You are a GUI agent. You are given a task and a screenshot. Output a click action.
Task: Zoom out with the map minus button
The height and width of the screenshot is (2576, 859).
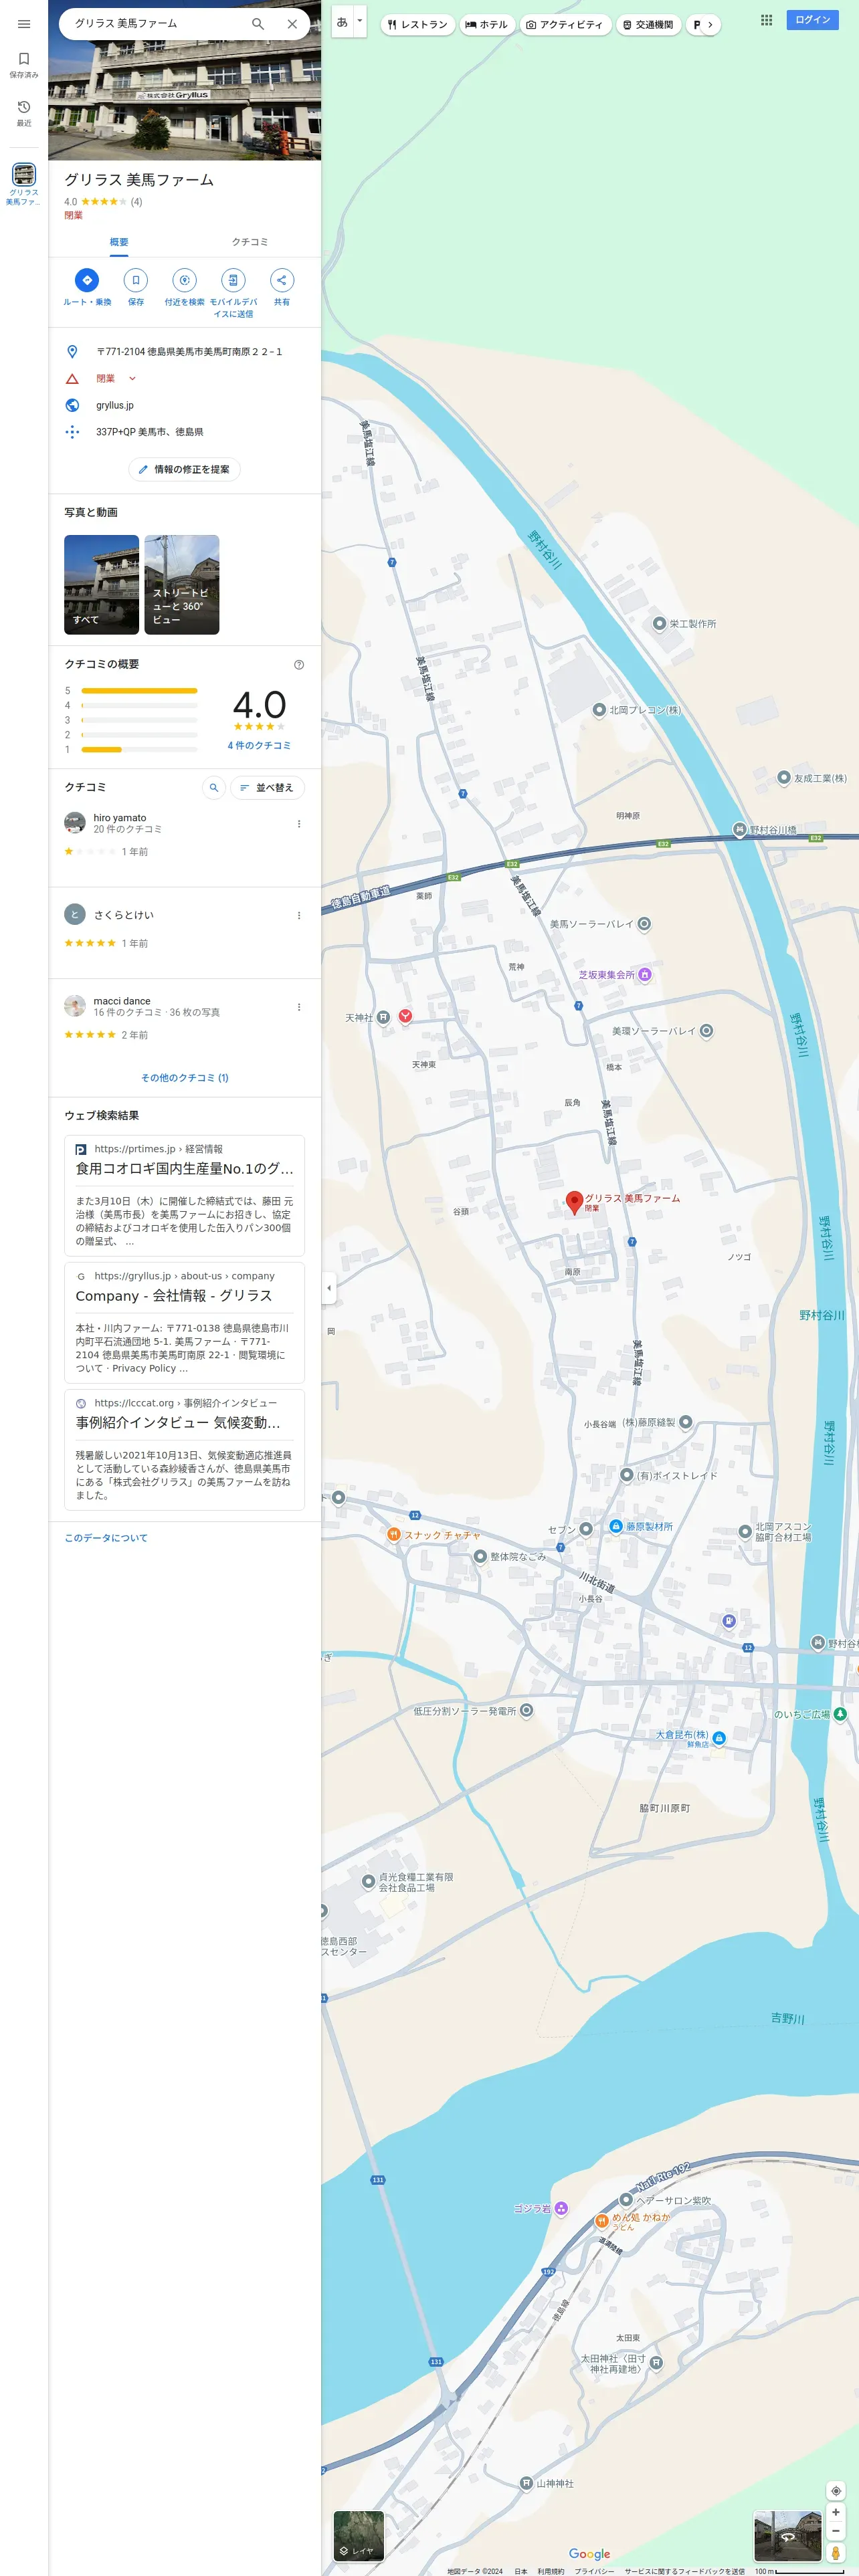click(836, 2531)
